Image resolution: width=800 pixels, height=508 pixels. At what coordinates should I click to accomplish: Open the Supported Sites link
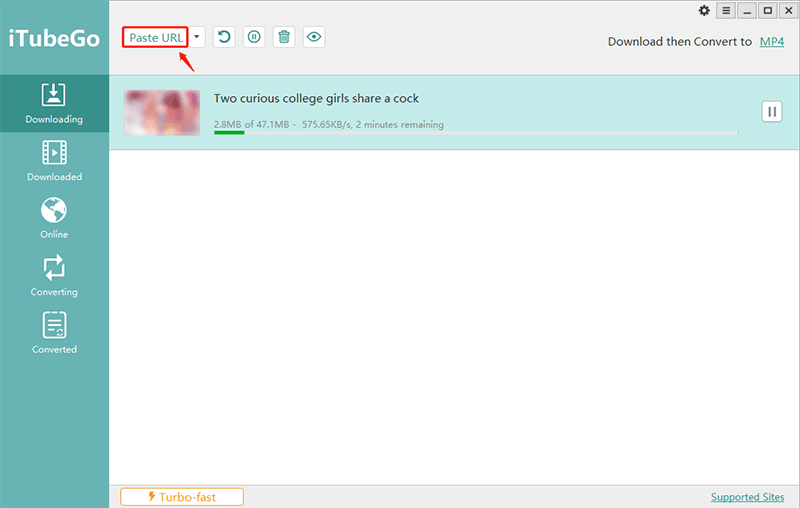(x=747, y=497)
